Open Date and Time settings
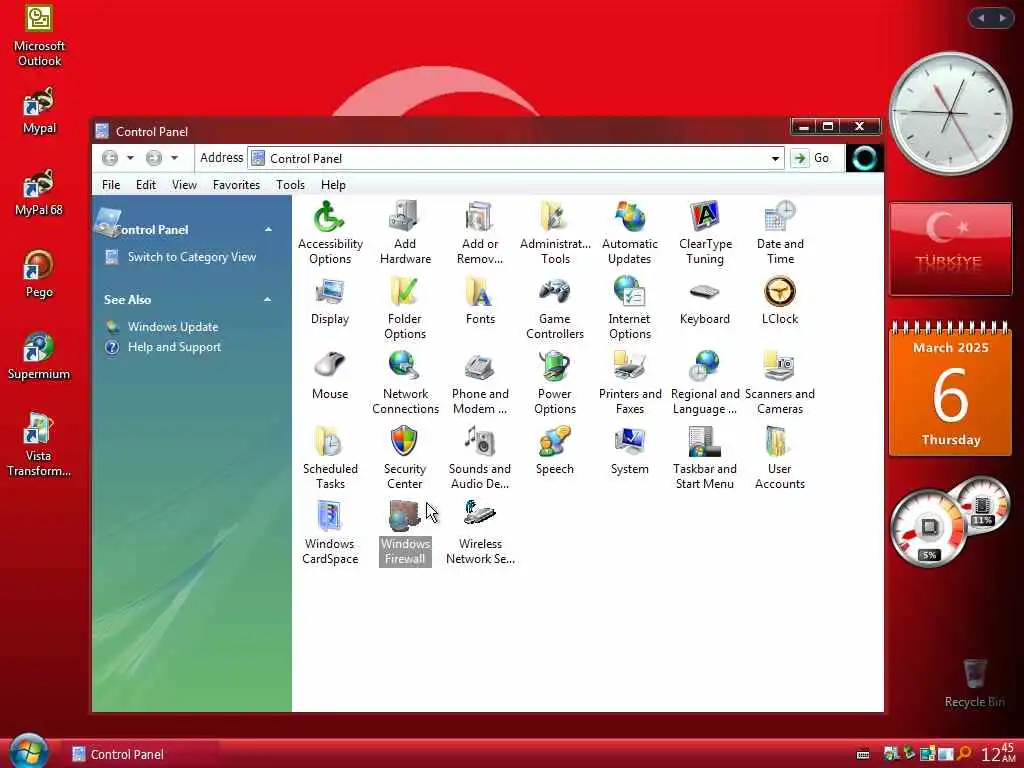1024x768 pixels. click(x=780, y=232)
